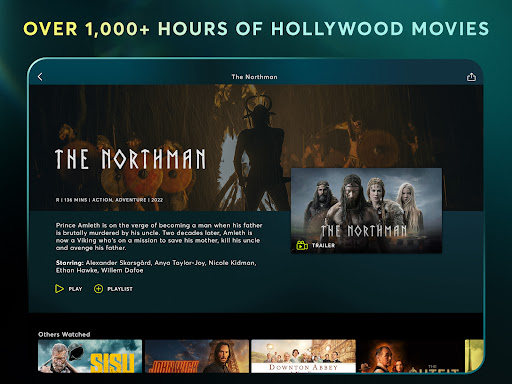Open the Downton Abbey movie thumbnail
The height and width of the screenshot is (384, 512).
(303, 356)
